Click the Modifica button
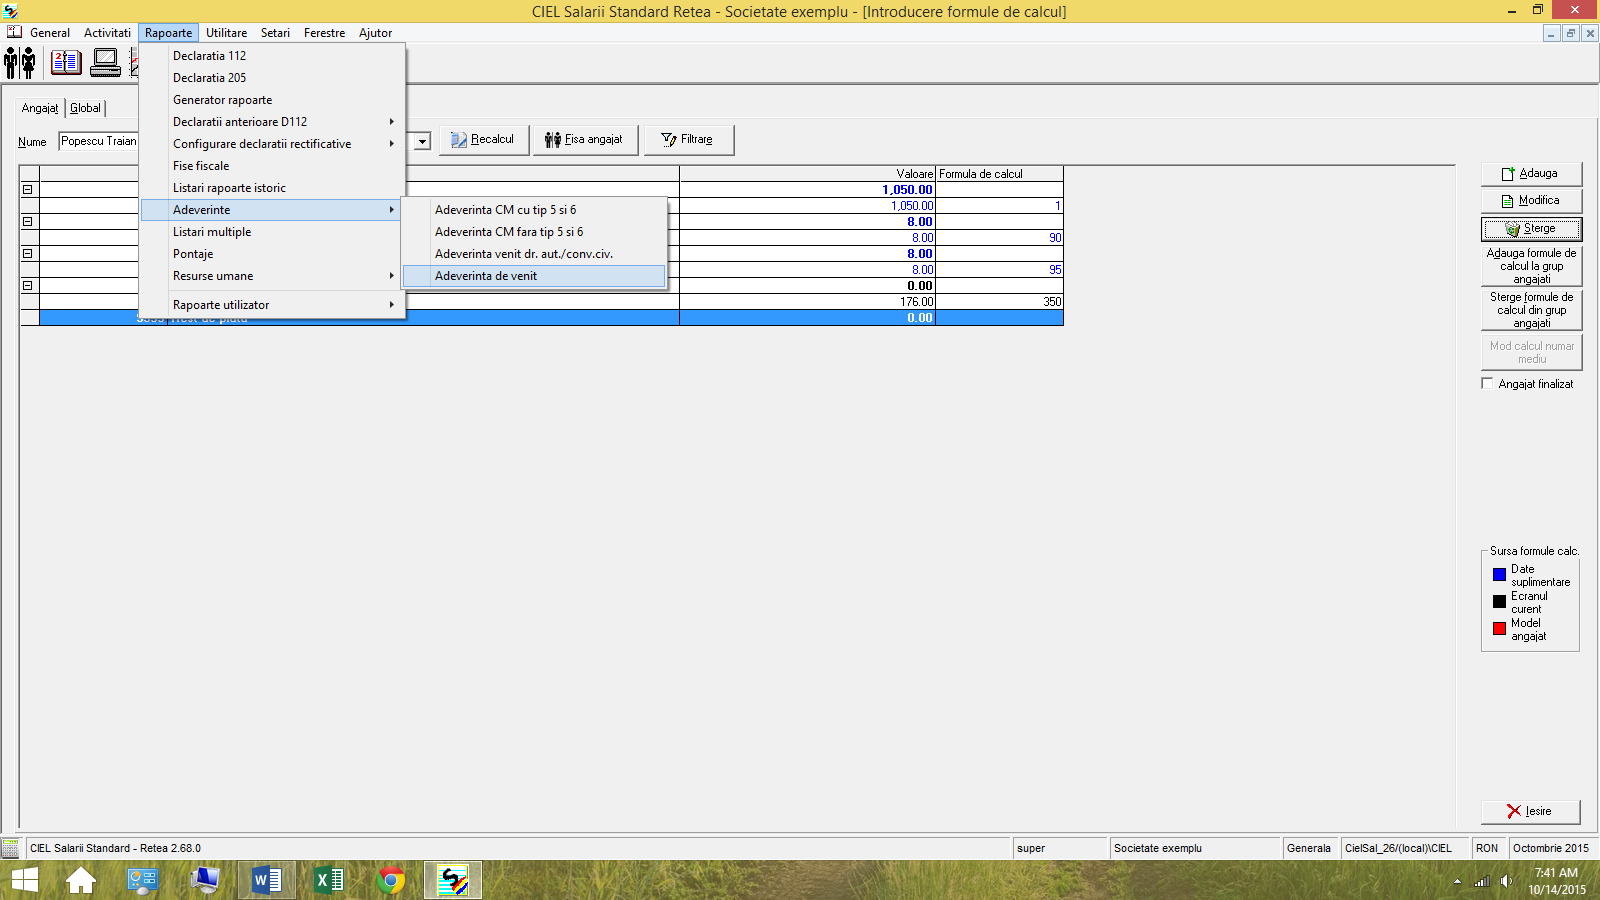This screenshot has width=1600, height=900. tap(1531, 201)
